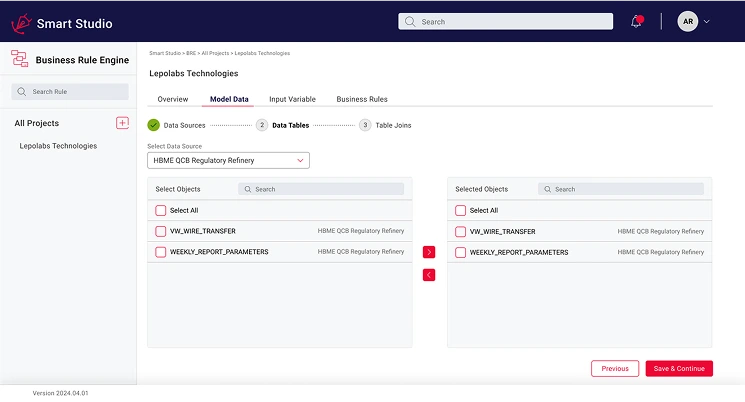Add new project with plus icon
This screenshot has height=402, width=745.
coord(122,123)
